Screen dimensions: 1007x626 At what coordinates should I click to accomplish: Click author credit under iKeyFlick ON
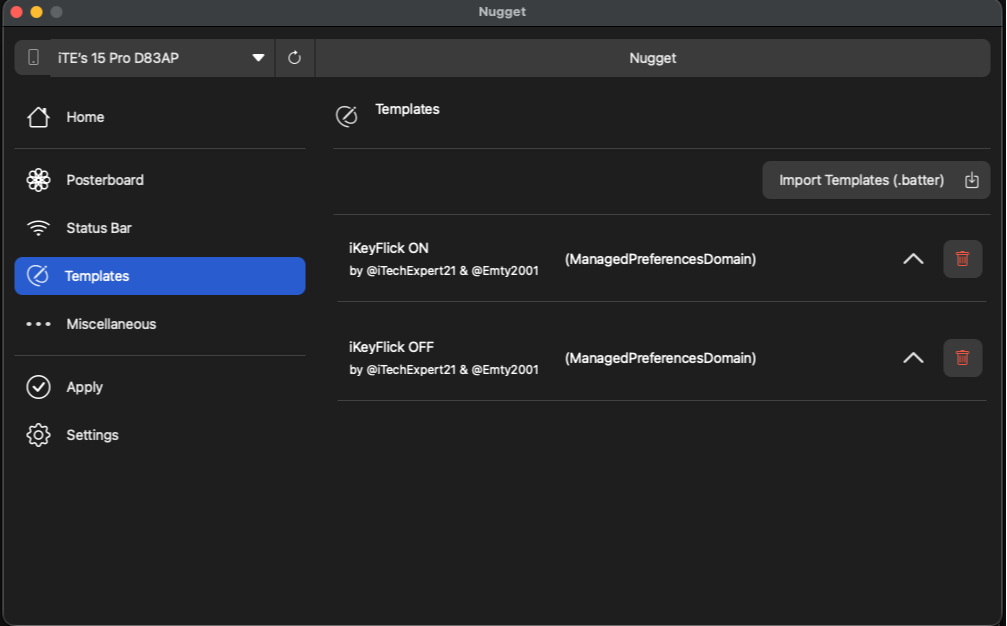[x=444, y=271]
